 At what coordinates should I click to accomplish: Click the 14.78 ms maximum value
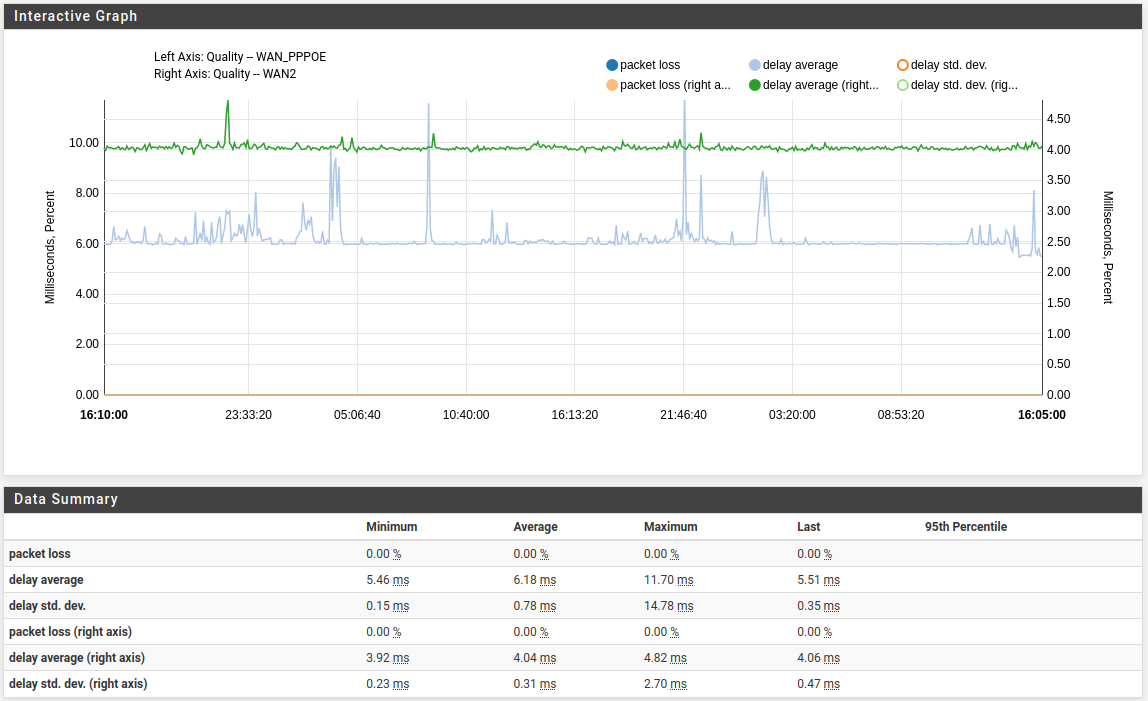pos(668,607)
